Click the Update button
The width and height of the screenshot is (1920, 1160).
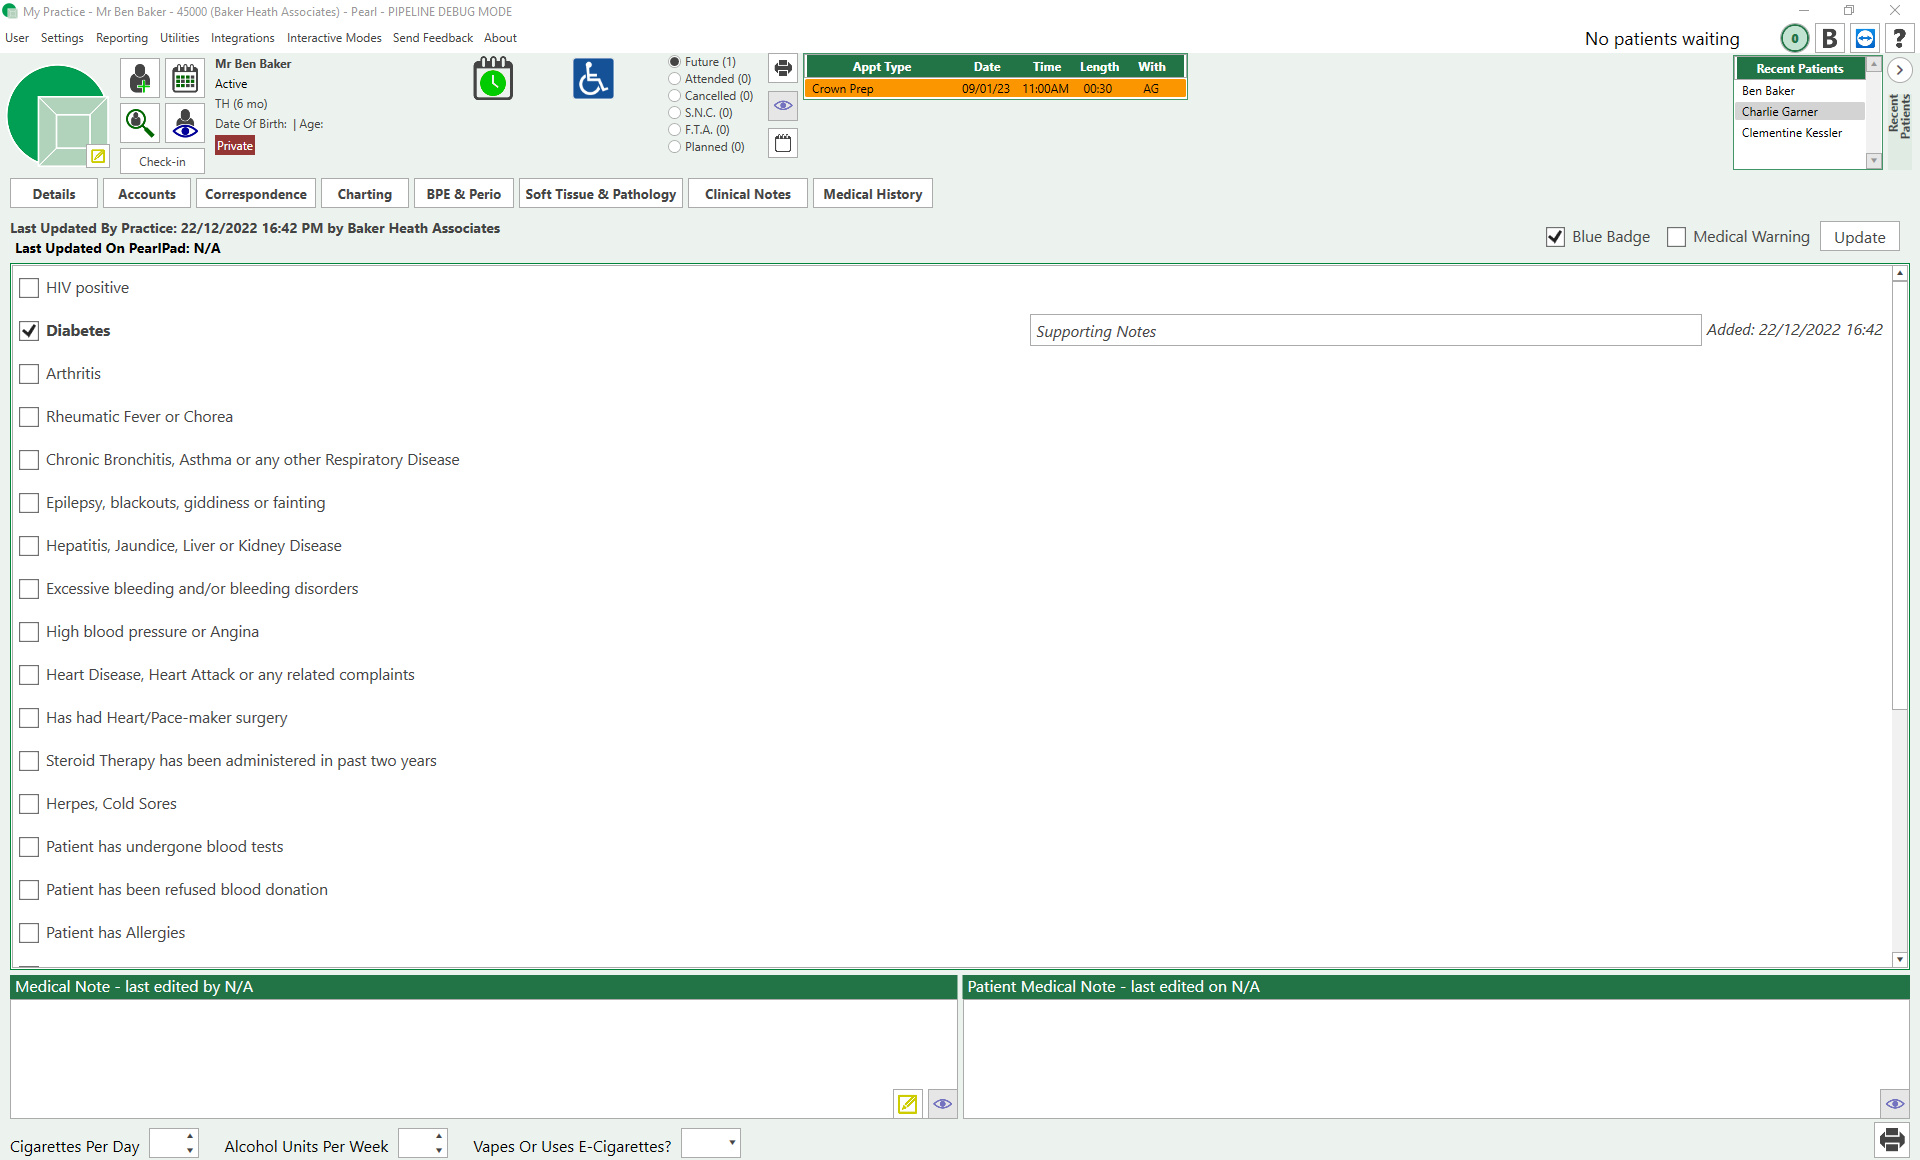pyautogui.click(x=1859, y=237)
